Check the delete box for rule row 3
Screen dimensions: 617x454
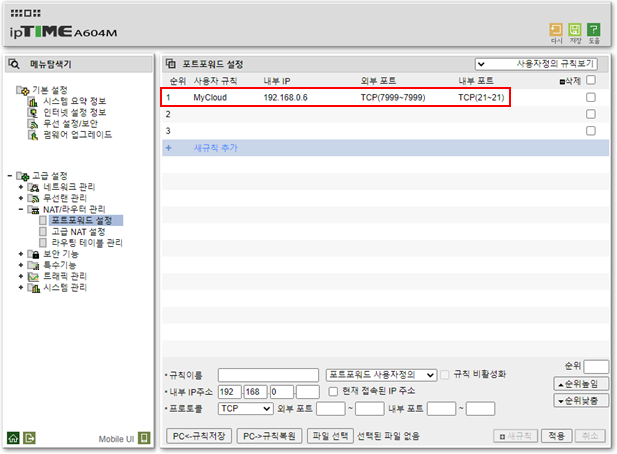coord(590,131)
